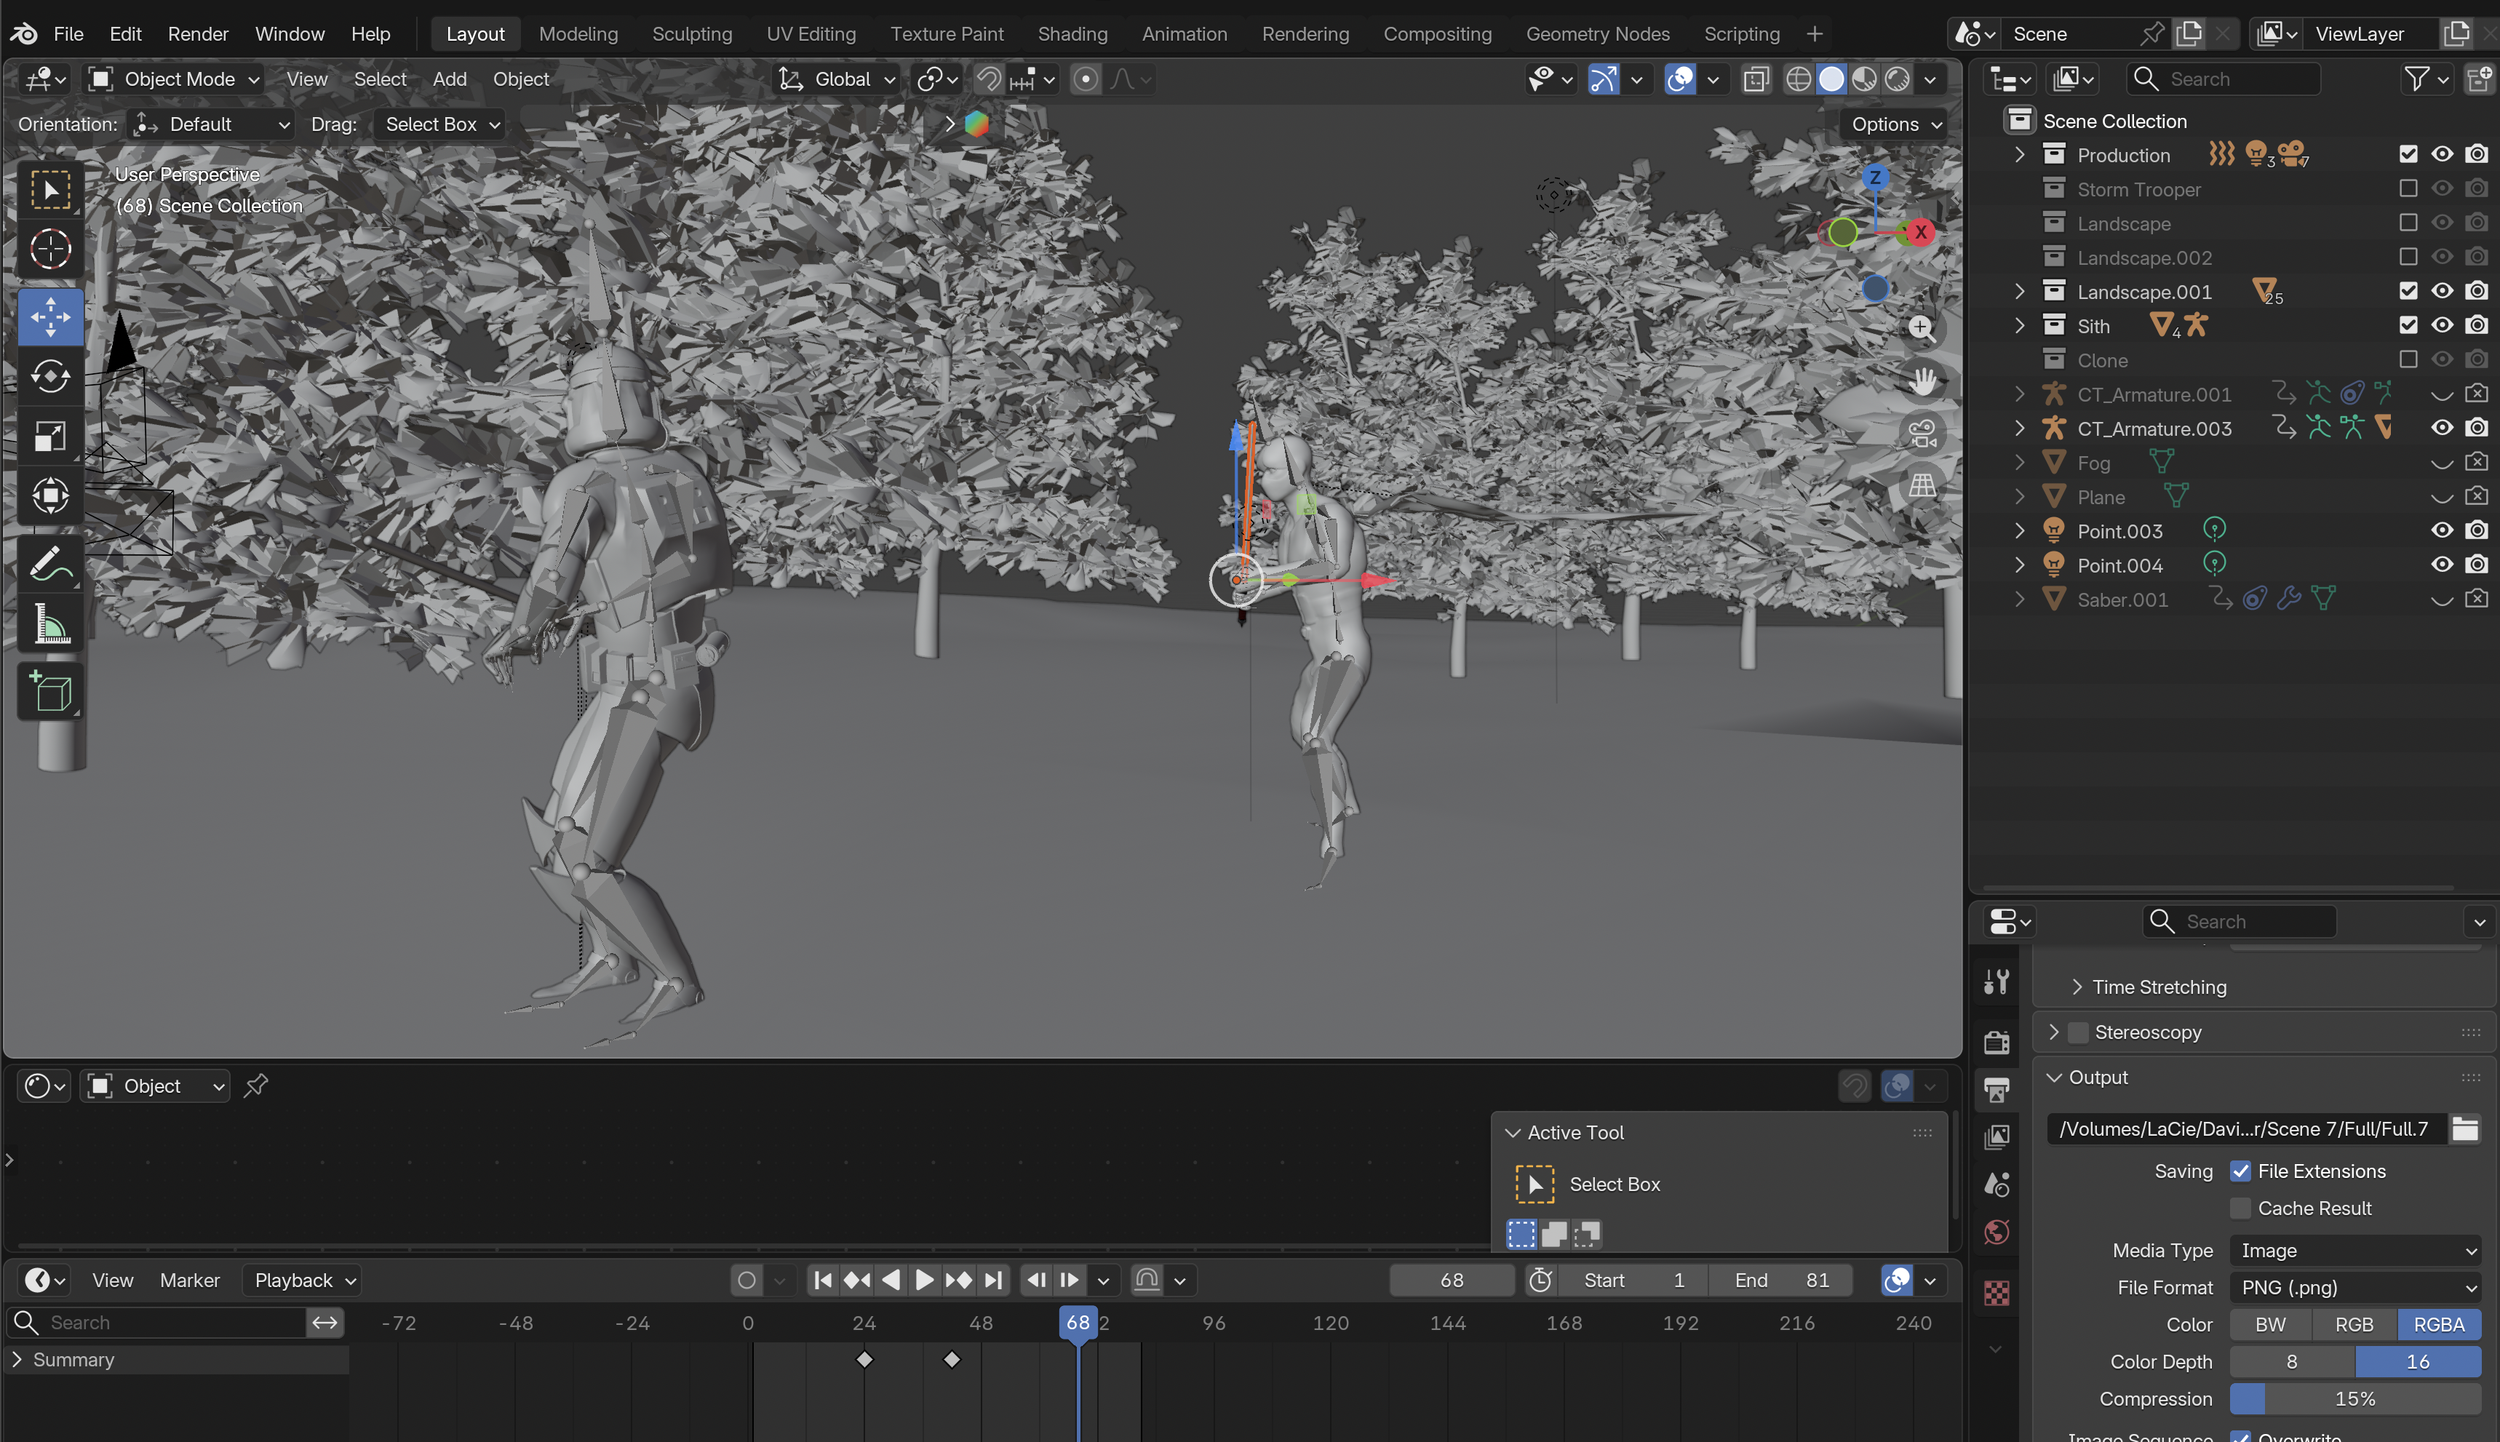Set color mode to RGB

pos(2353,1325)
